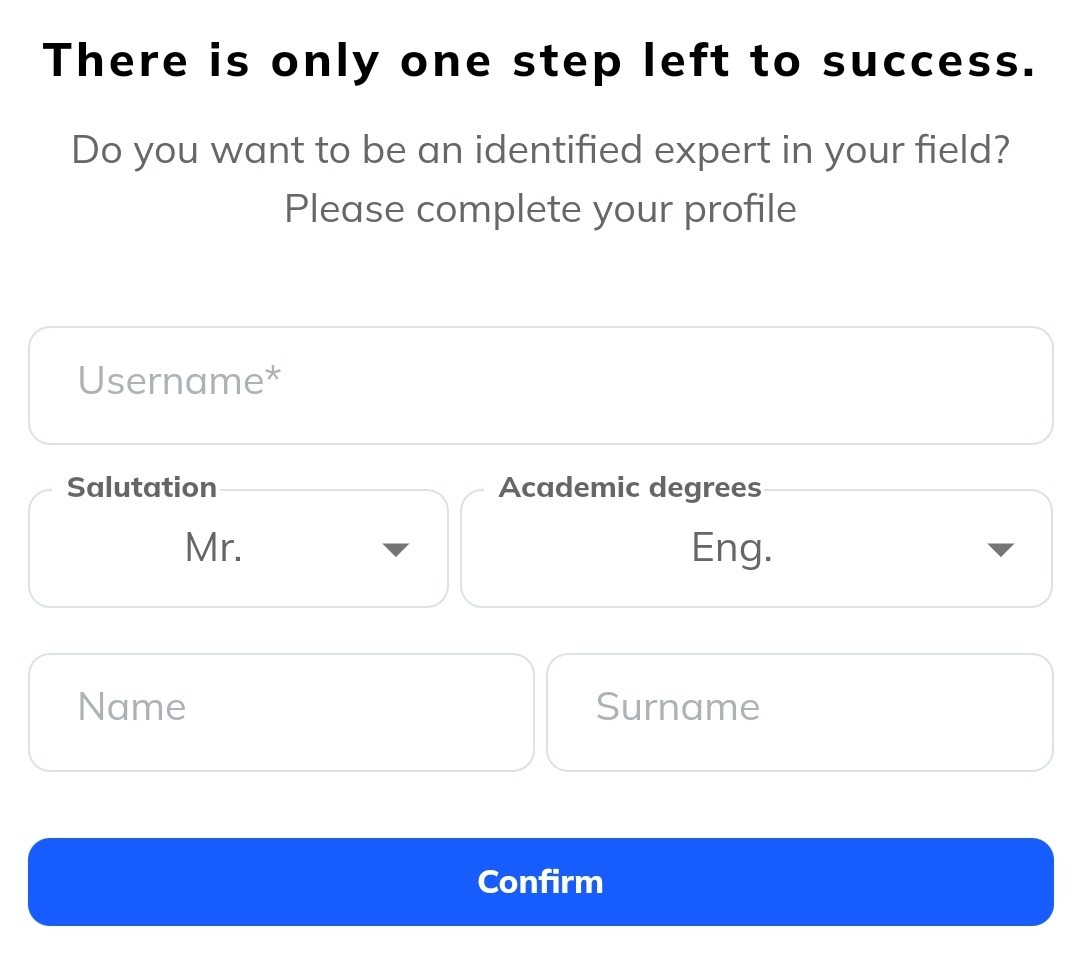This screenshot has height=970, width=1080.
Task: Select the Name placeholder text
Action: click(x=132, y=708)
